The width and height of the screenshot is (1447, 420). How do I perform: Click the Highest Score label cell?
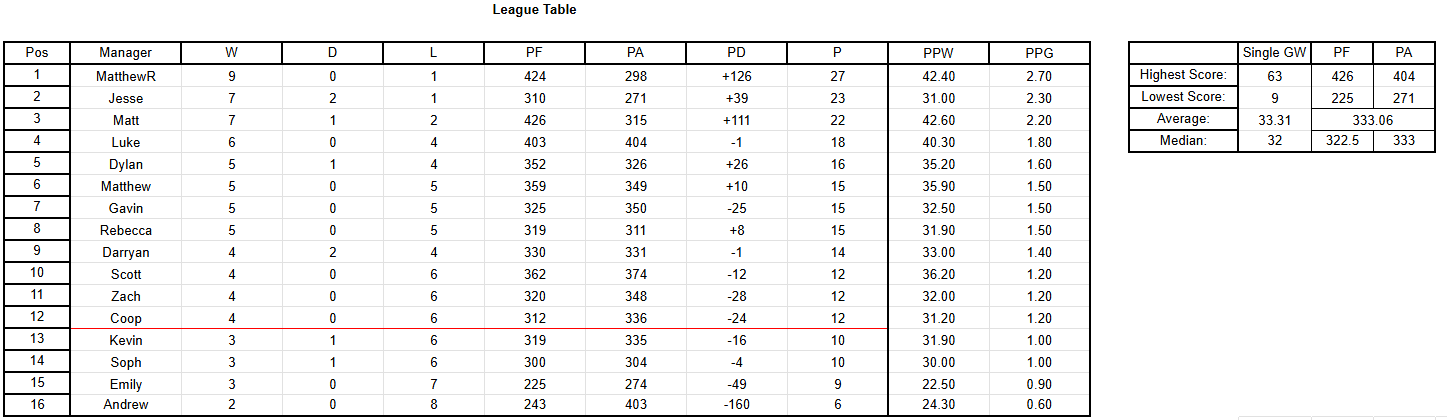(1183, 75)
